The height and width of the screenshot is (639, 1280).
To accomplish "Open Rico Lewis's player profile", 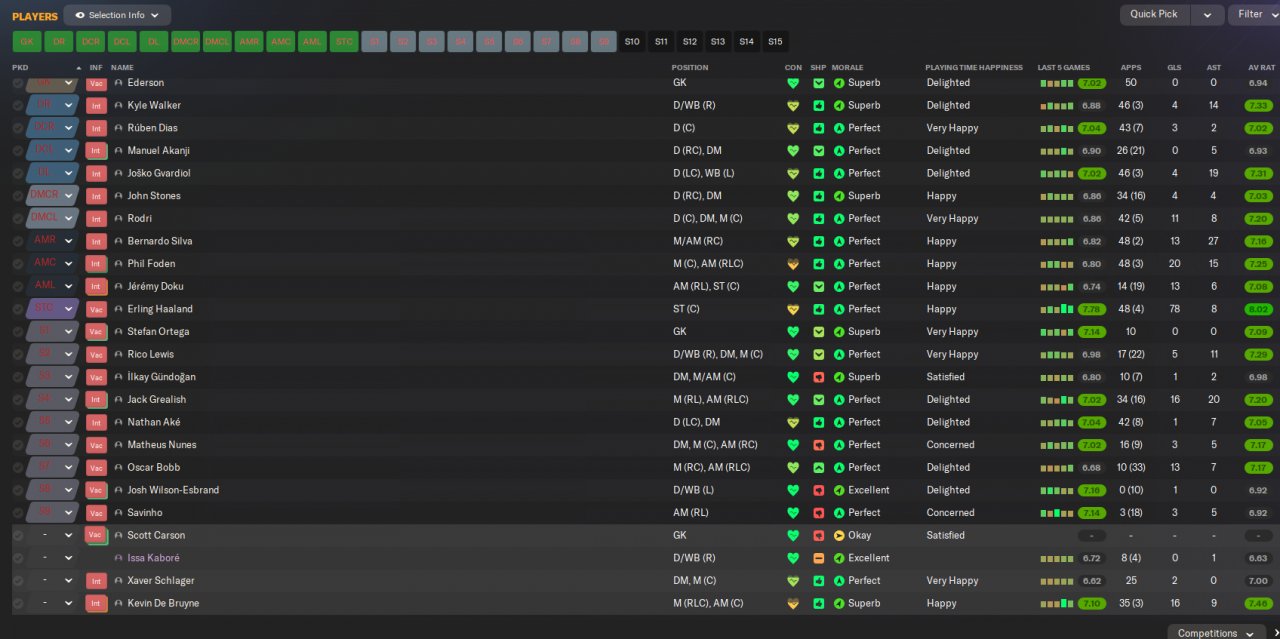I will coord(150,354).
